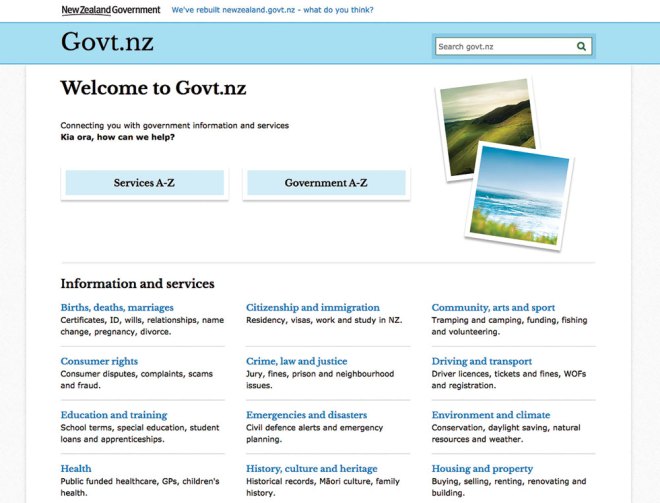This screenshot has height=503, width=660.
Task: Click the New Zealand Government logo
Action: [x=111, y=10]
